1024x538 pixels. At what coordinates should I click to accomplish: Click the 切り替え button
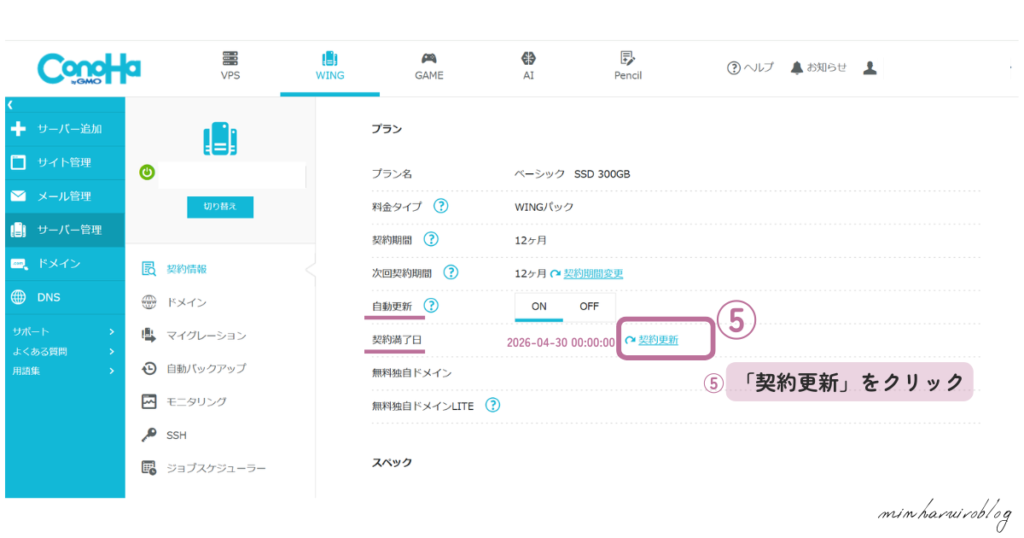point(220,206)
